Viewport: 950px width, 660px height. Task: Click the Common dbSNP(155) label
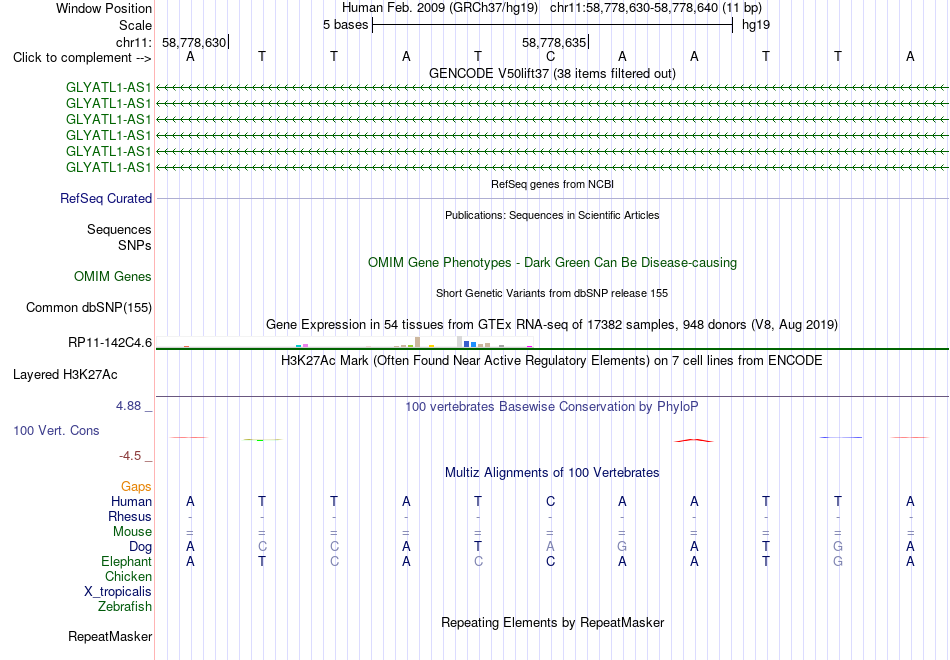point(88,307)
